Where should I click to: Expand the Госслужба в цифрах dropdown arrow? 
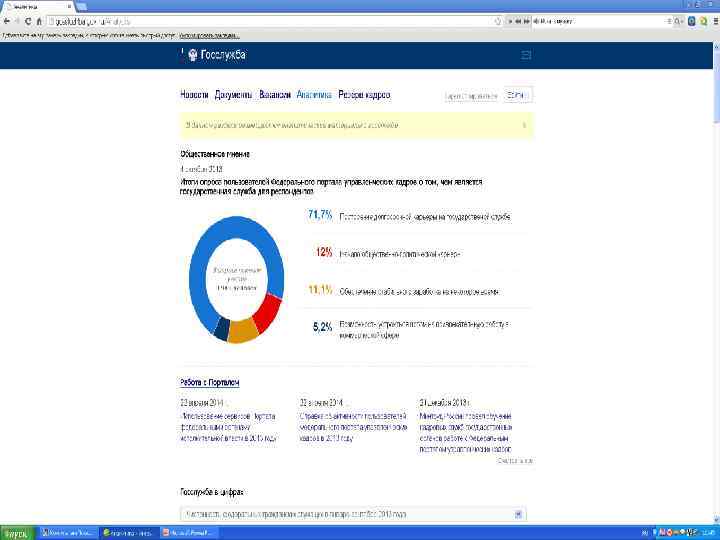[518, 514]
